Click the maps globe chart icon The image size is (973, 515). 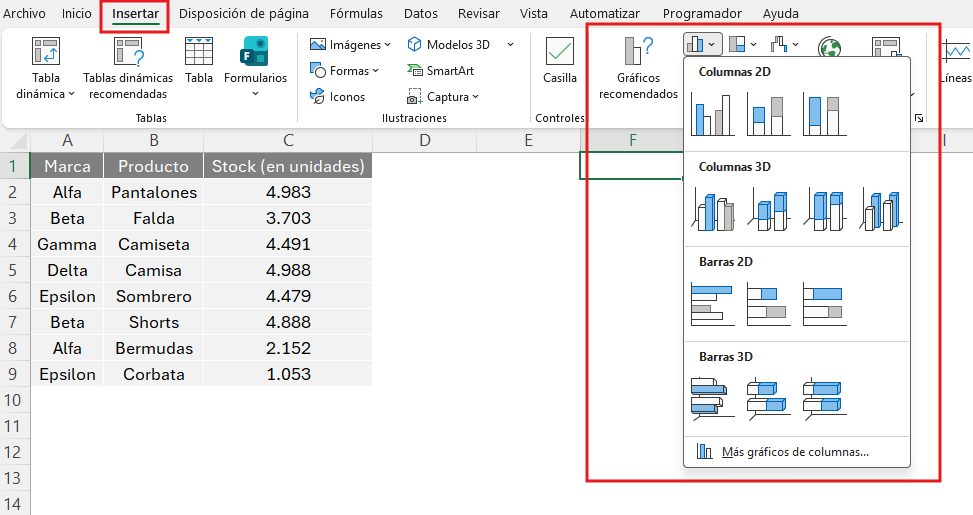pyautogui.click(x=830, y=47)
